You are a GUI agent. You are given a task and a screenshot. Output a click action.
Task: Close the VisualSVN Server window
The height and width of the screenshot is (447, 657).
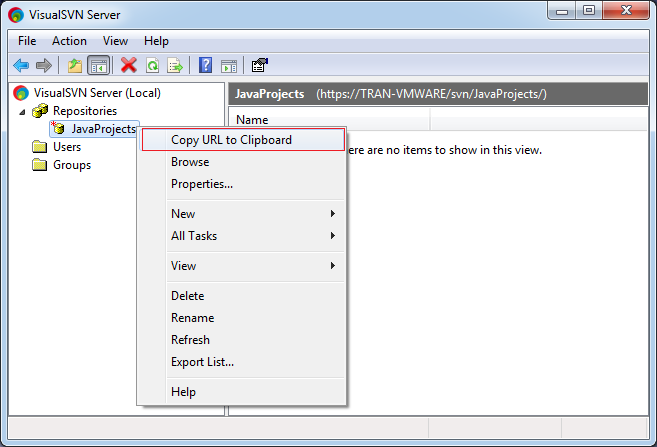(626, 10)
